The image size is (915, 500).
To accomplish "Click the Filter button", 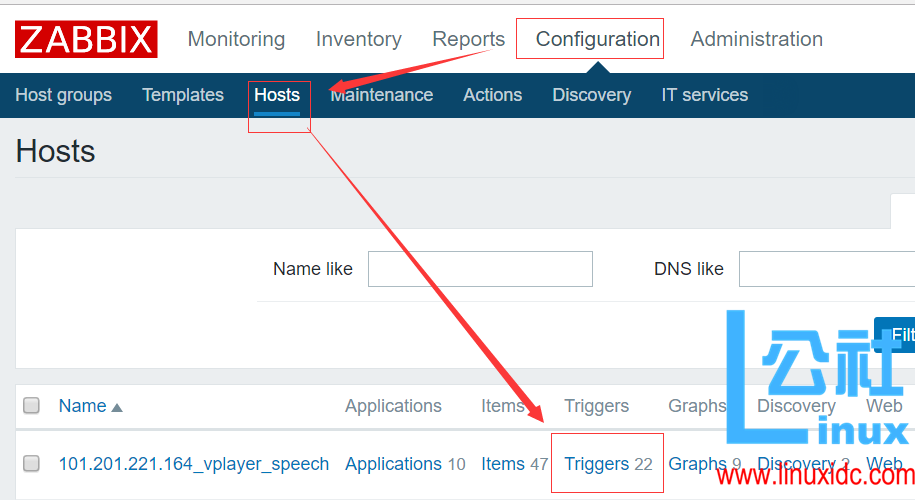I will (x=895, y=335).
